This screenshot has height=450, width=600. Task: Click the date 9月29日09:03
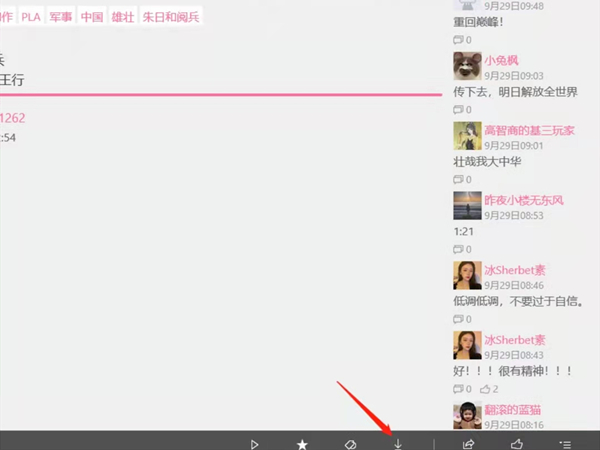tap(514, 76)
